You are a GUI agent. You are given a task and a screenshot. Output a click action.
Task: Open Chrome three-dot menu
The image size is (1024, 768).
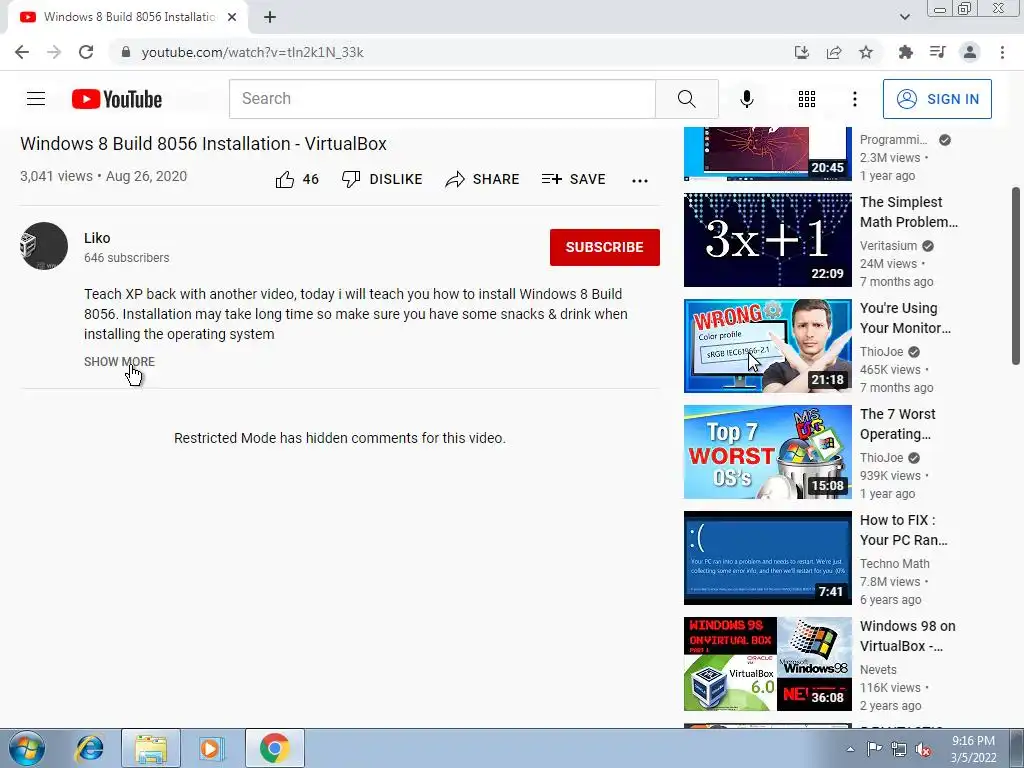coord(1002,52)
